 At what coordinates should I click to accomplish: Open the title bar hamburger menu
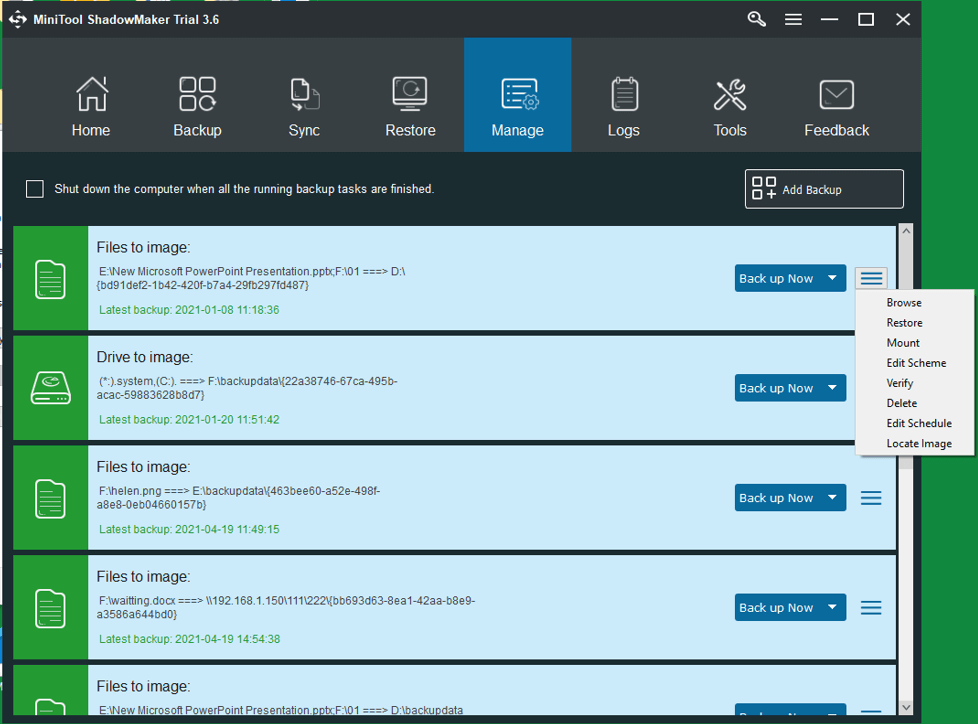point(793,19)
